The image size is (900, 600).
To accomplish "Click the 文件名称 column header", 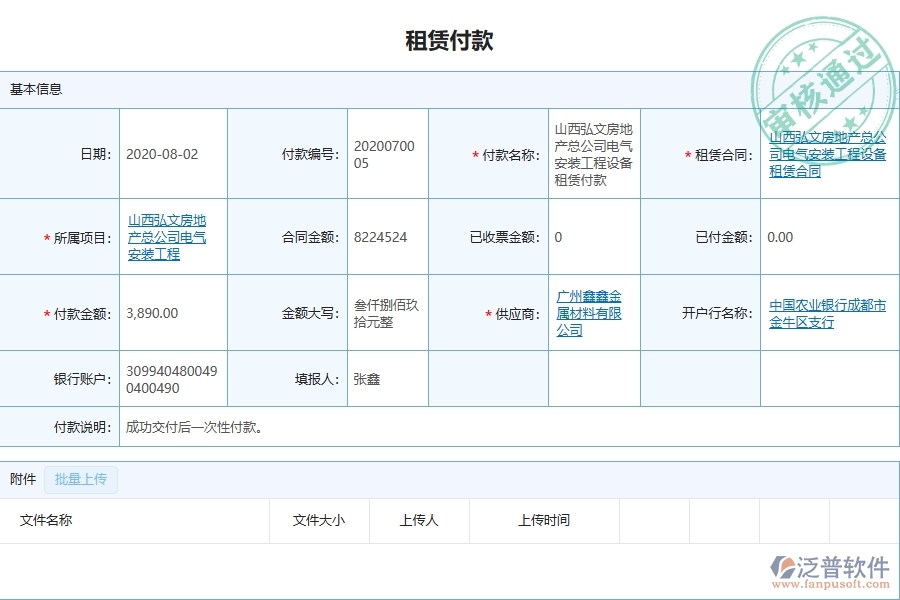I will pyautogui.click(x=47, y=520).
